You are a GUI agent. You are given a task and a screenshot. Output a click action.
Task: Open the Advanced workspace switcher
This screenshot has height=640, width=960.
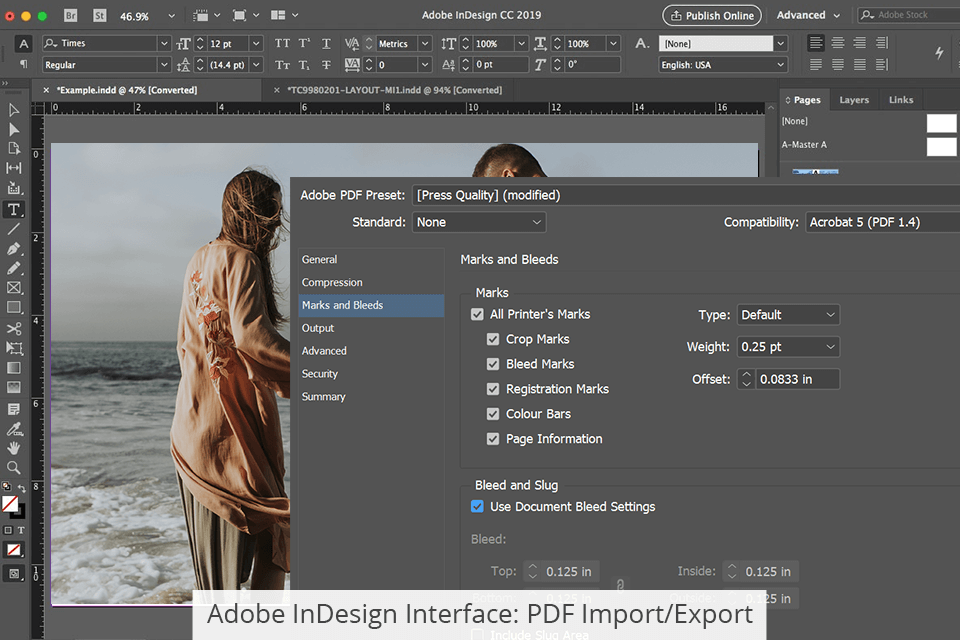click(808, 15)
